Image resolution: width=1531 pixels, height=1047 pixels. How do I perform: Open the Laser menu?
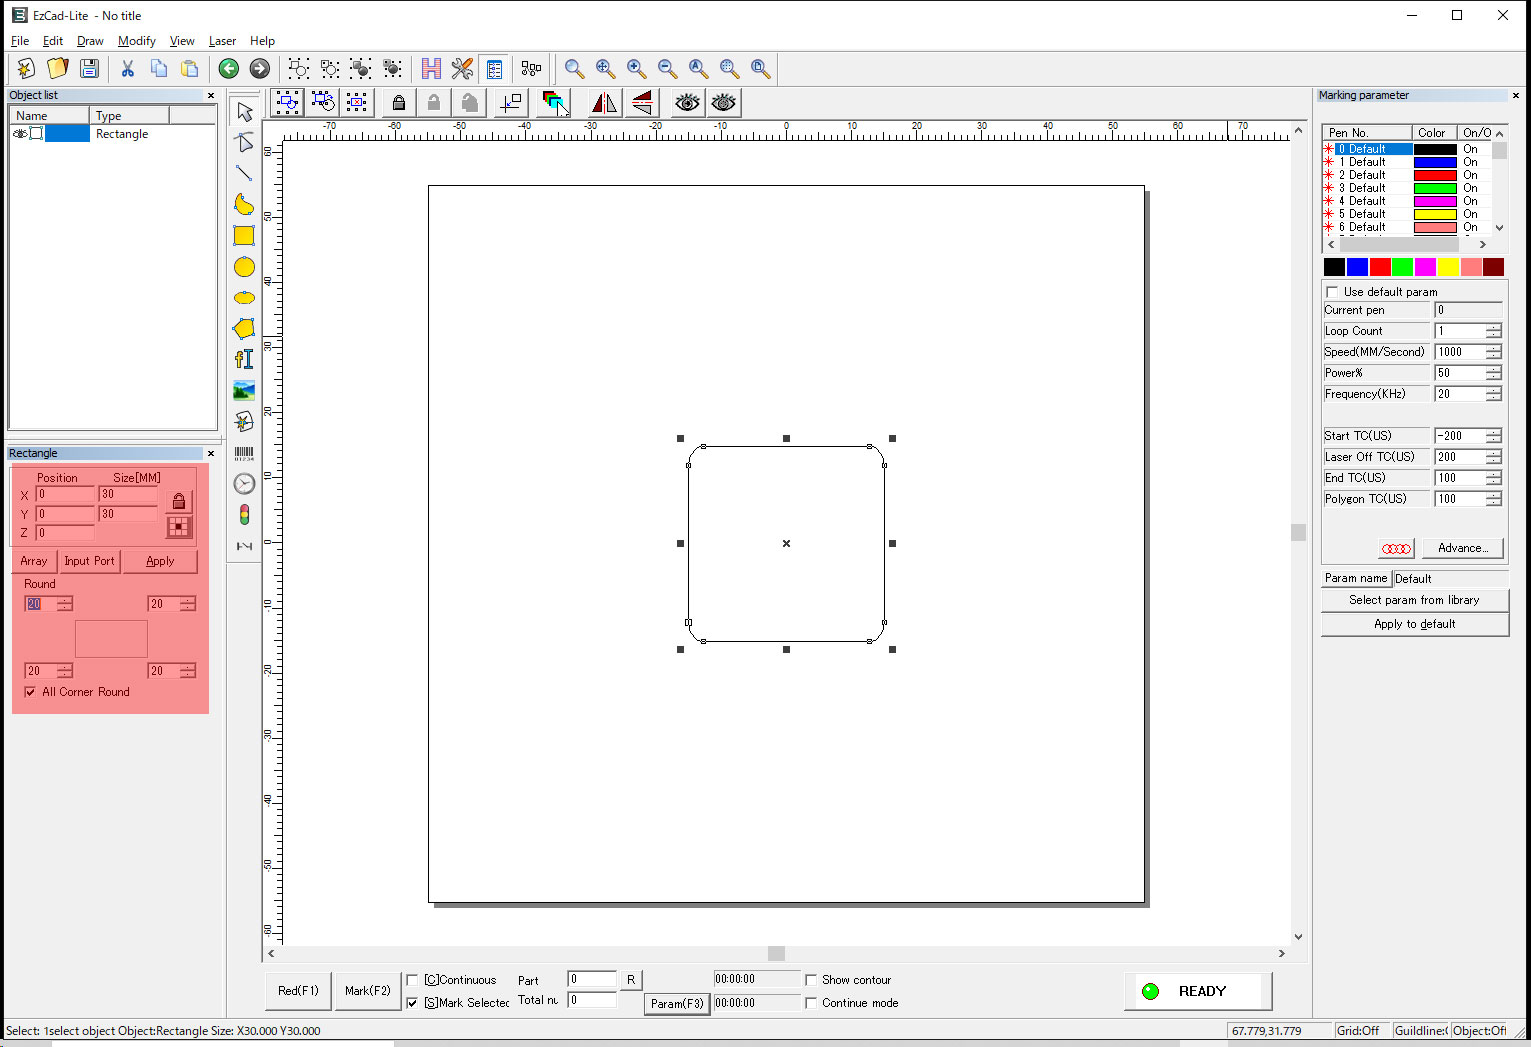(x=222, y=41)
